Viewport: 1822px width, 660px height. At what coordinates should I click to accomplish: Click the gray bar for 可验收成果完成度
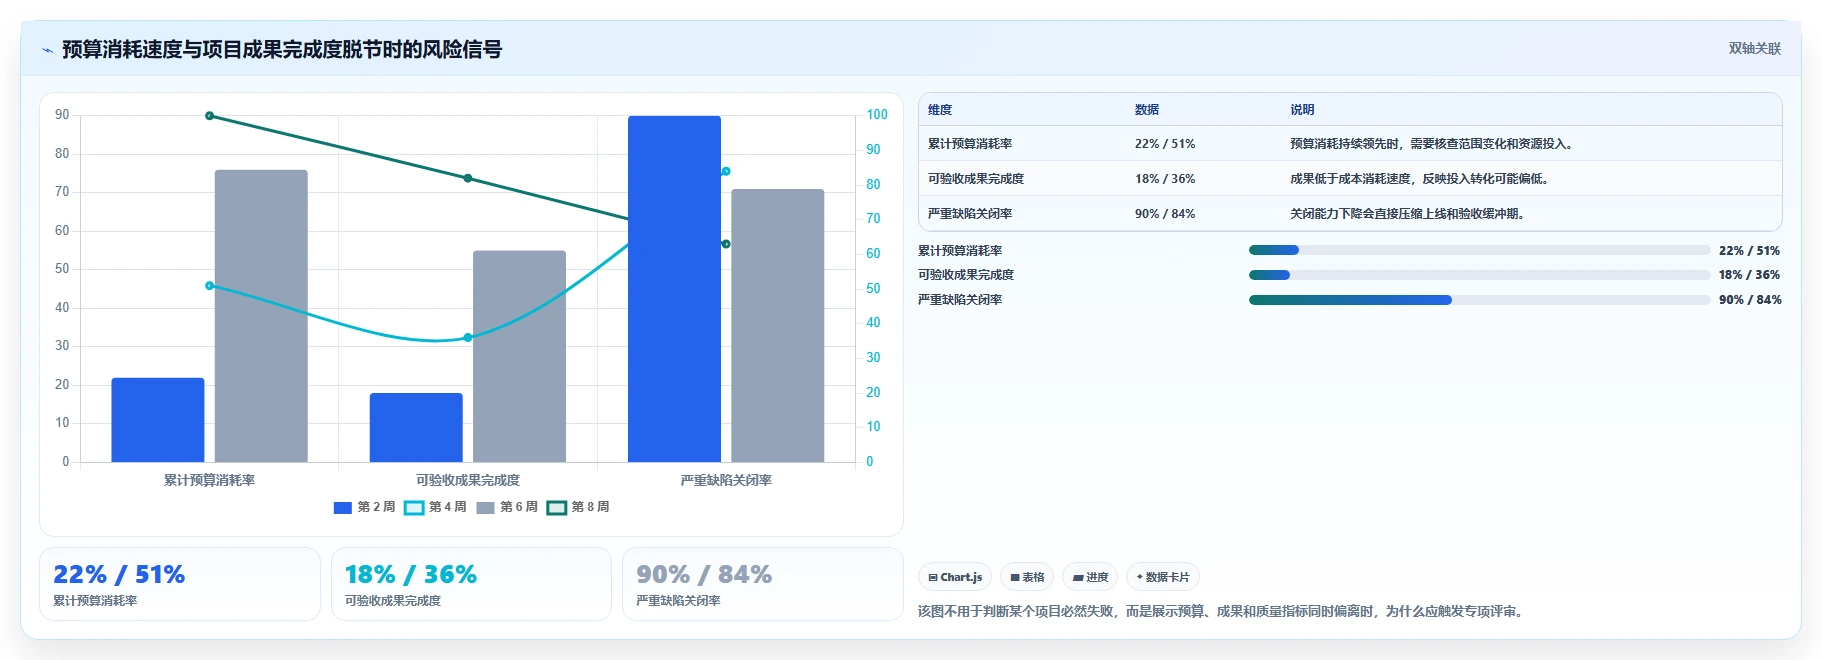tap(519, 356)
